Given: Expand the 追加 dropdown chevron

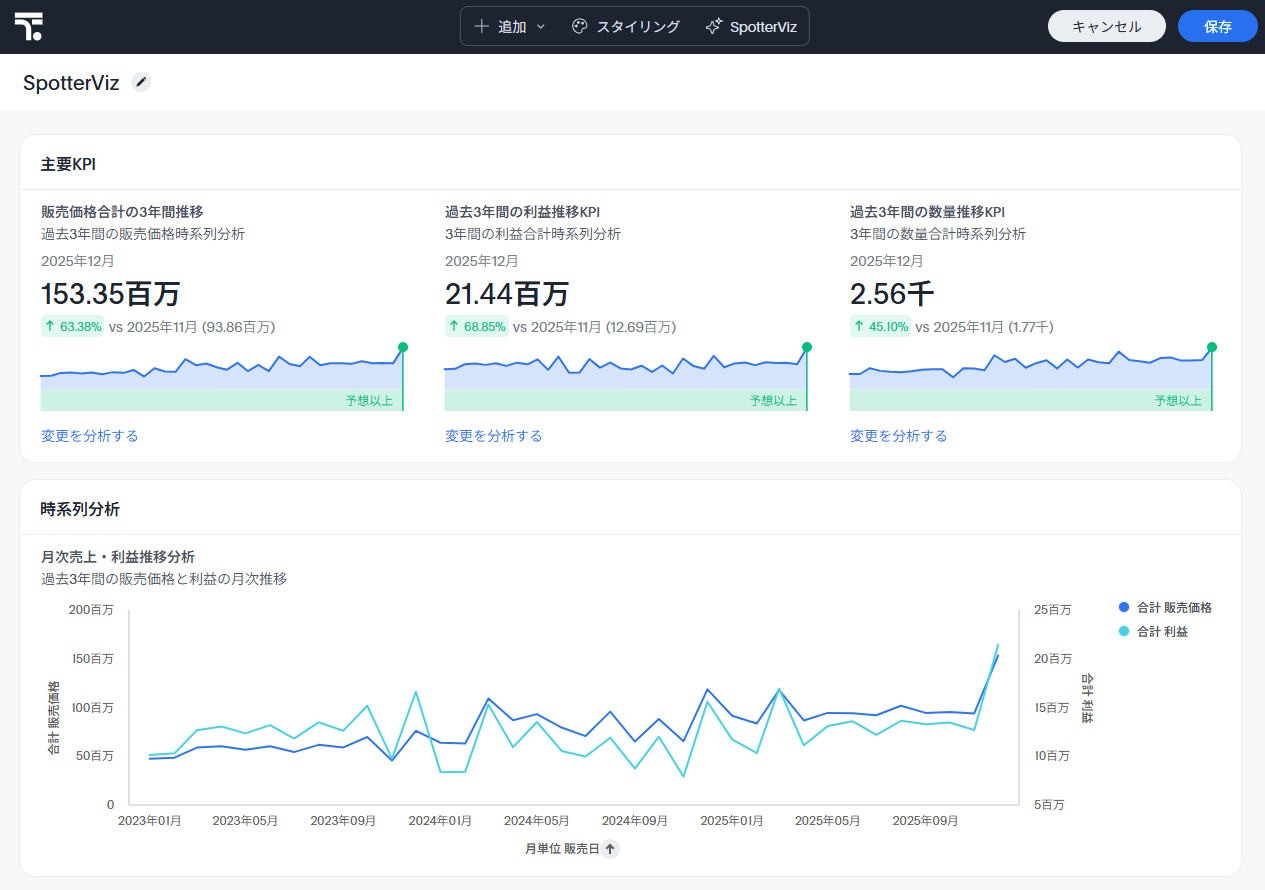Looking at the screenshot, I should 541,27.
